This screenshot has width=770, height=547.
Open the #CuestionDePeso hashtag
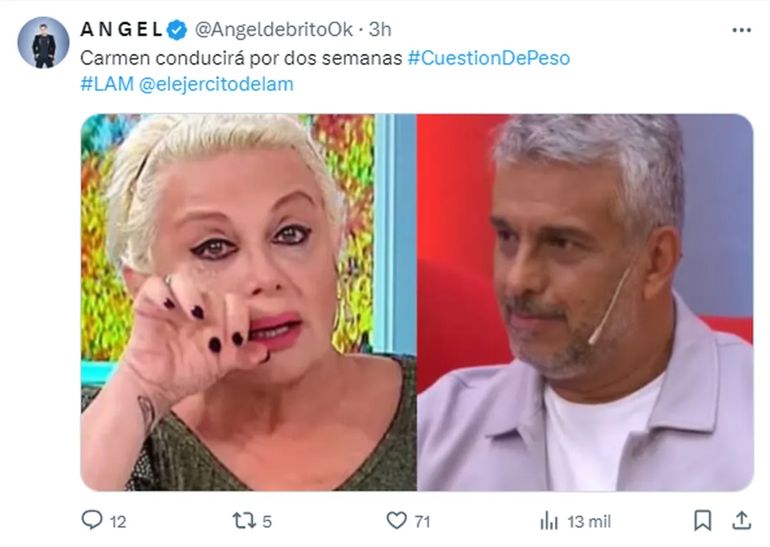click(x=489, y=58)
